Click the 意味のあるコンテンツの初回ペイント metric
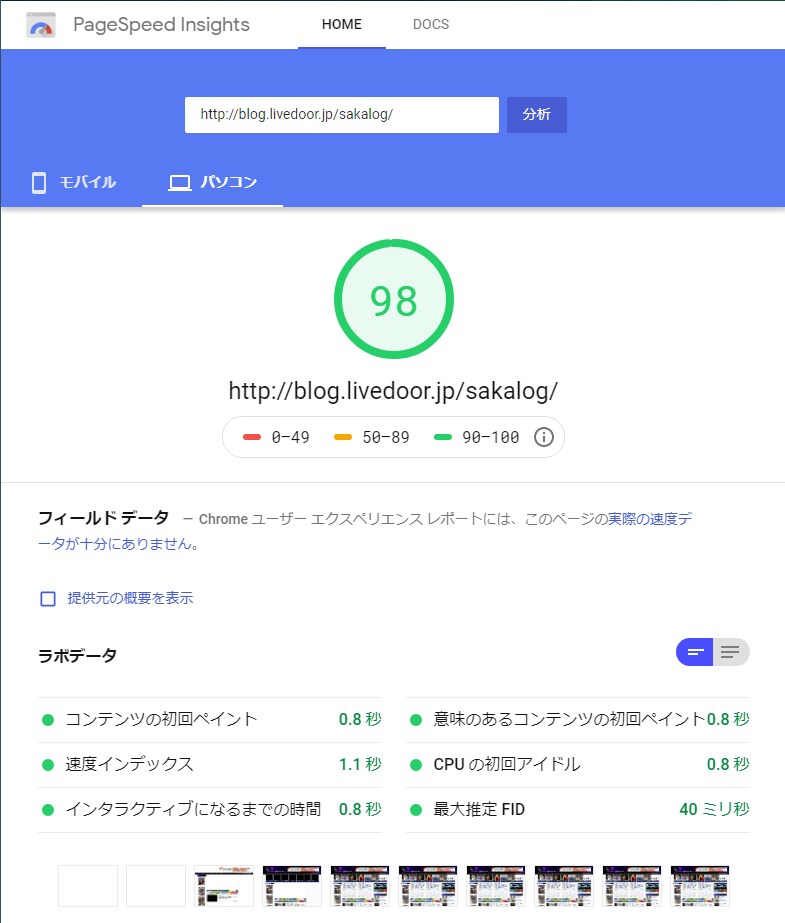This screenshot has height=923, width=785. pyautogui.click(x=578, y=719)
